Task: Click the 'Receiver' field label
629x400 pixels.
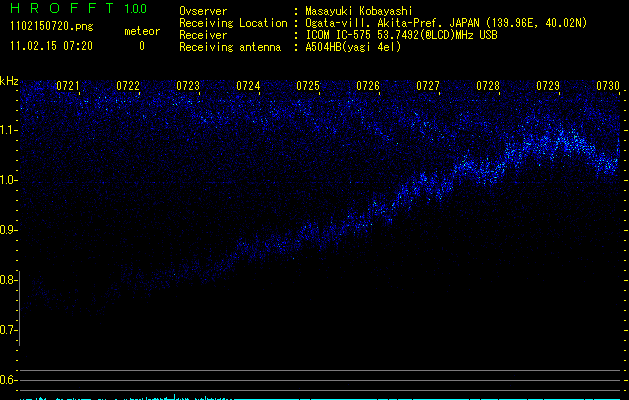Action: pos(203,35)
